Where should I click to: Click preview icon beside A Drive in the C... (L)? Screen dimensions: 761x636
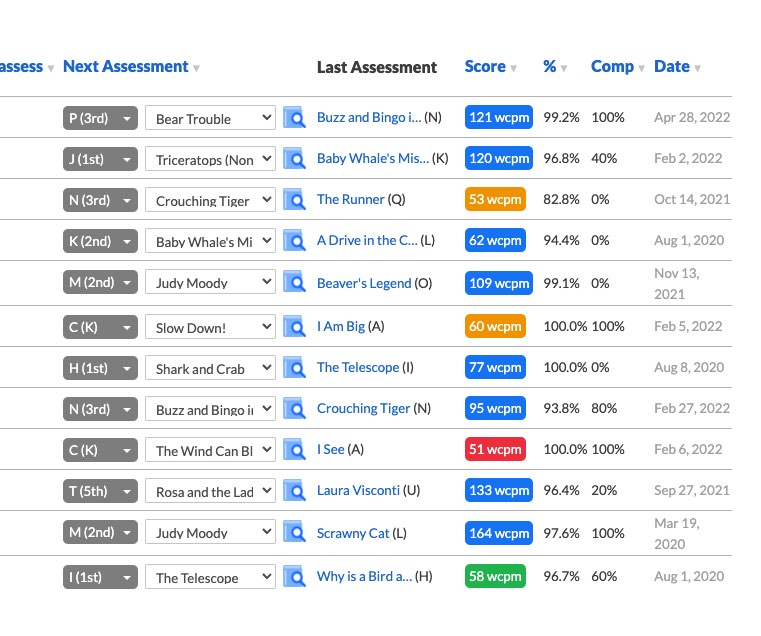[x=294, y=241]
